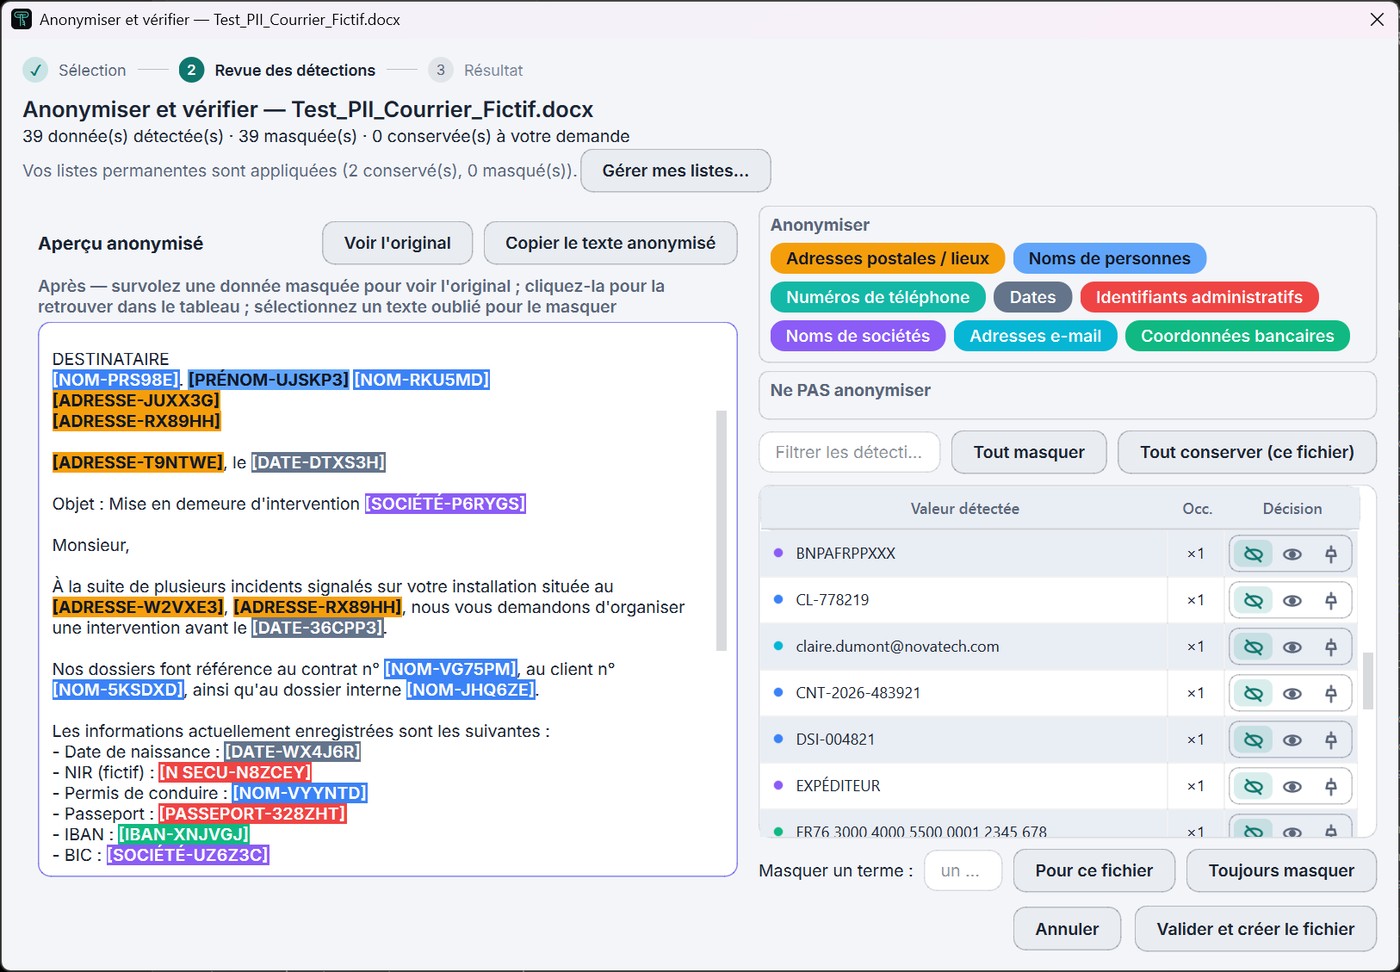This screenshot has width=1400, height=972.
Task: Click the masked tag [NOM-VG75PM]
Action: [x=451, y=669]
